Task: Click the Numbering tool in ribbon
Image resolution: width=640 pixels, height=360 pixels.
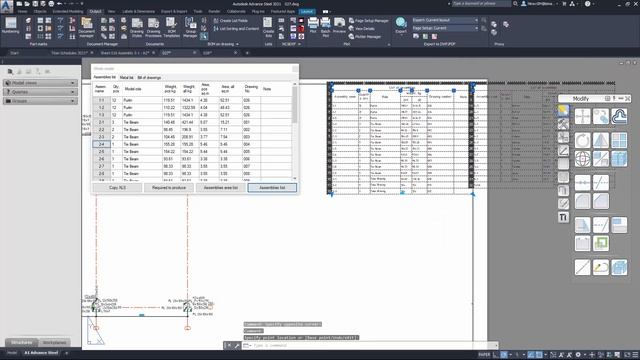Action: coord(11,26)
